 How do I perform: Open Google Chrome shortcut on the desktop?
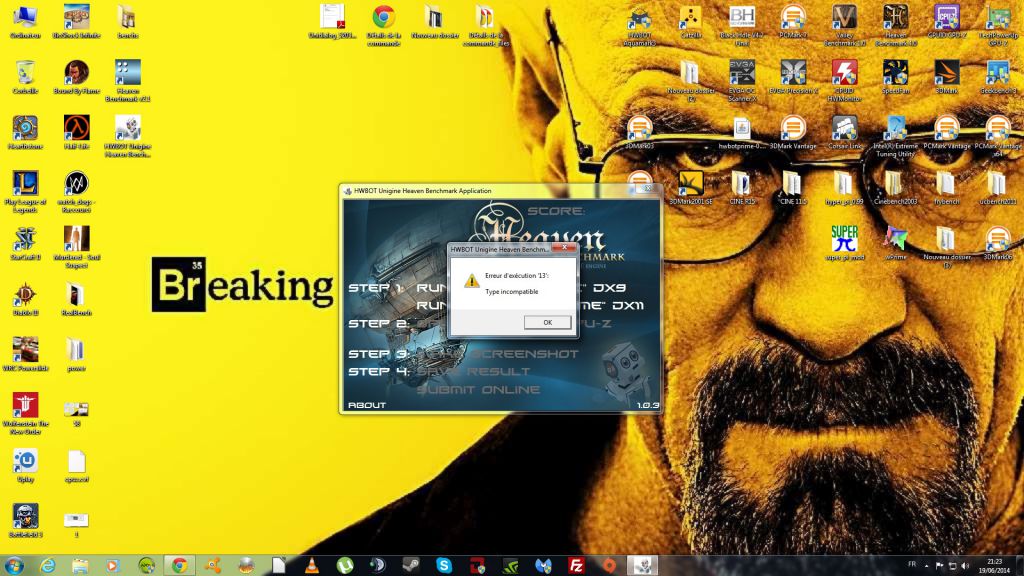pos(383,25)
